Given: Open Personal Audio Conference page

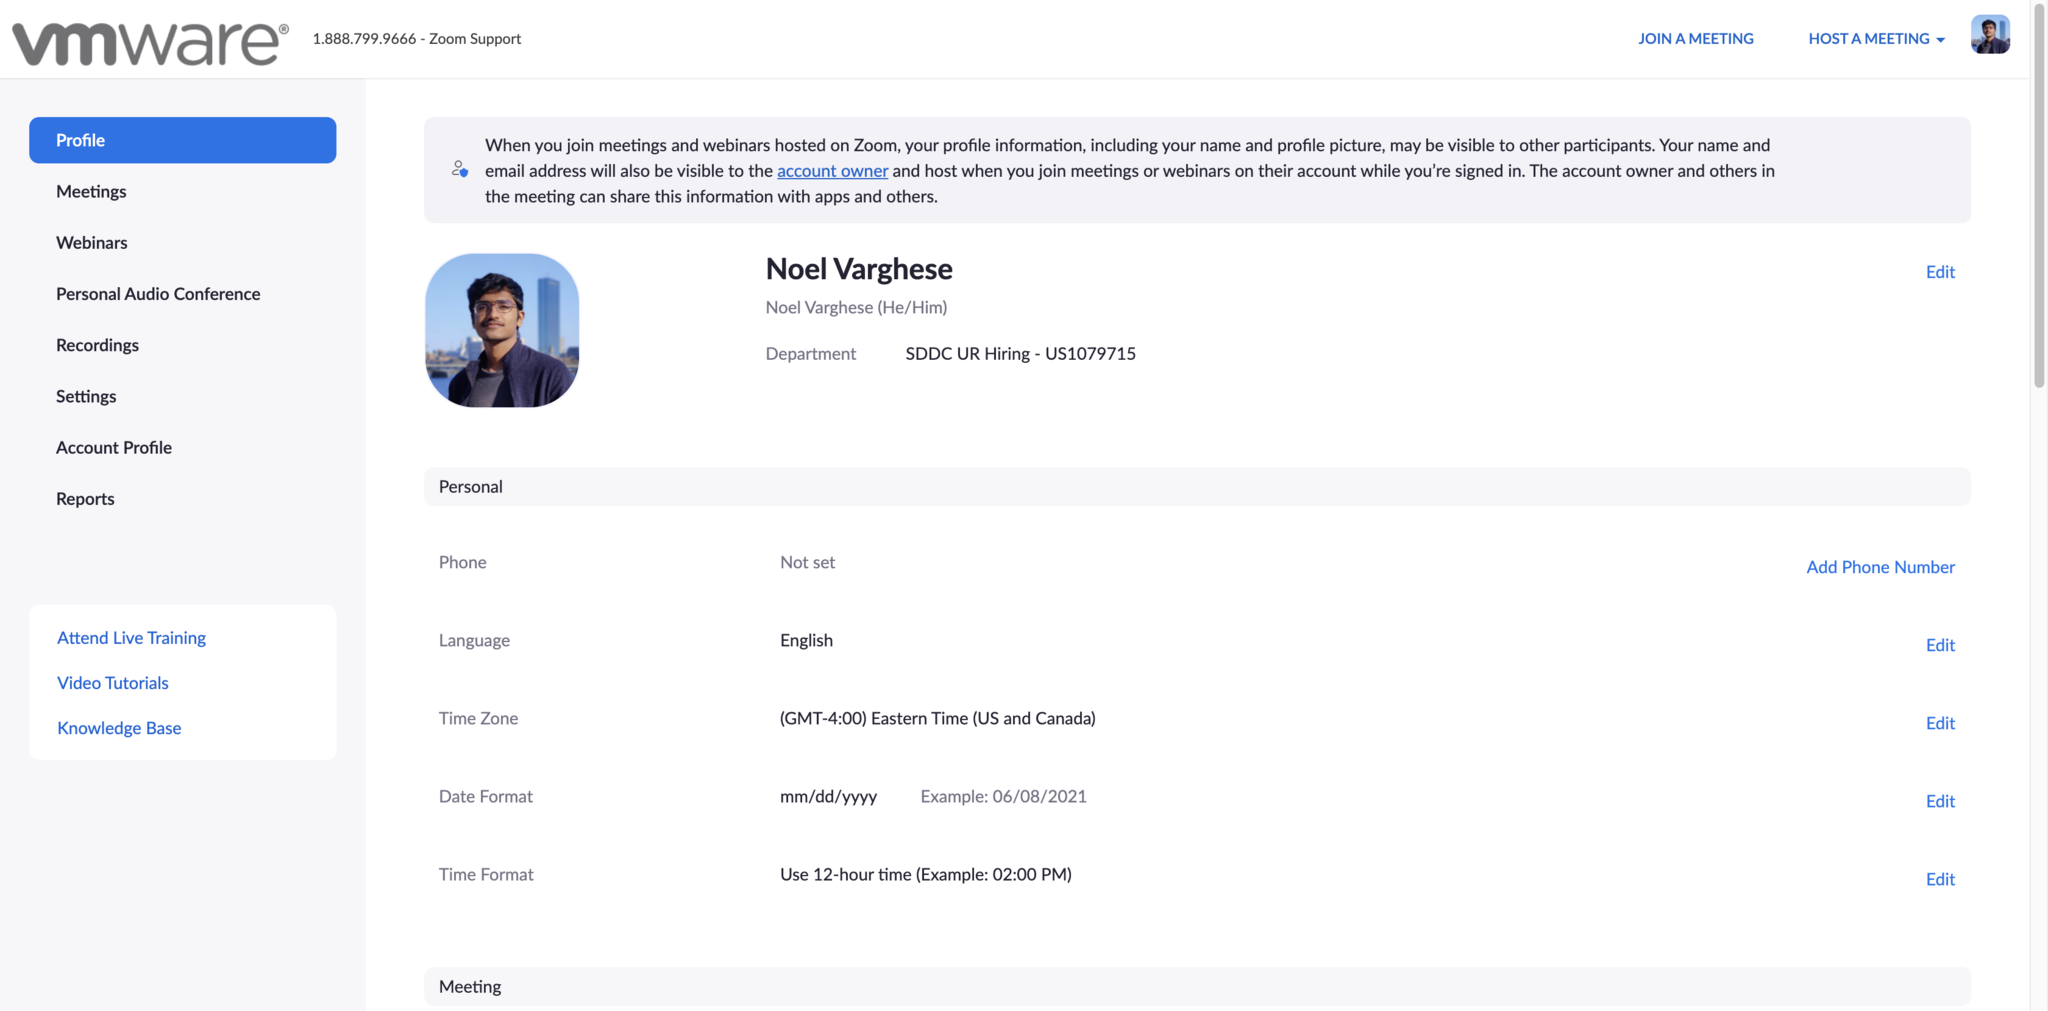Looking at the screenshot, I should pyautogui.click(x=158, y=294).
